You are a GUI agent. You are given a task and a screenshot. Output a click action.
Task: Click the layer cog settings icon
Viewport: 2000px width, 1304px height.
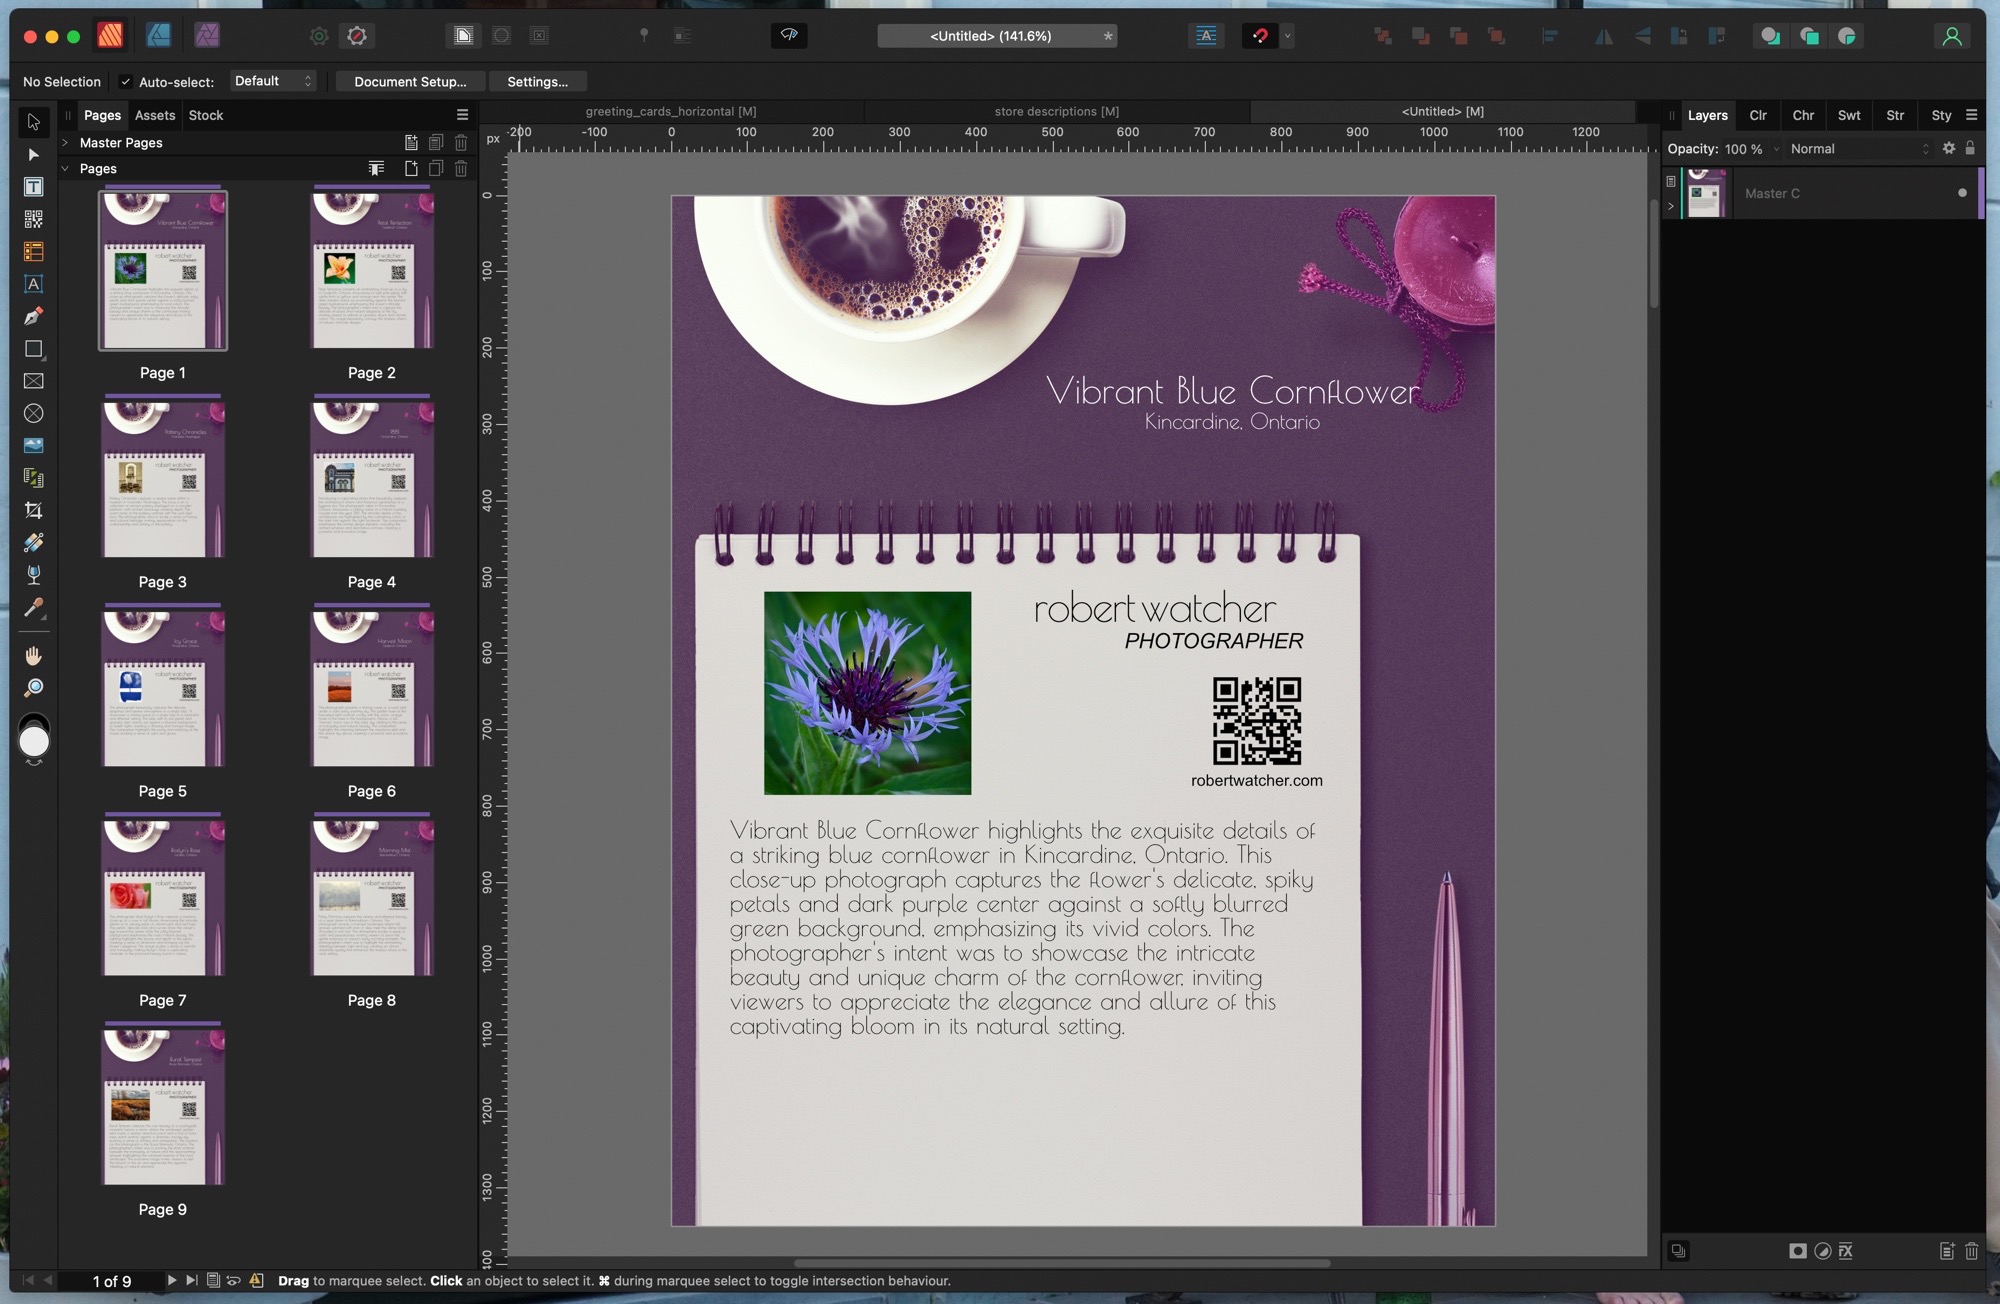(1948, 148)
